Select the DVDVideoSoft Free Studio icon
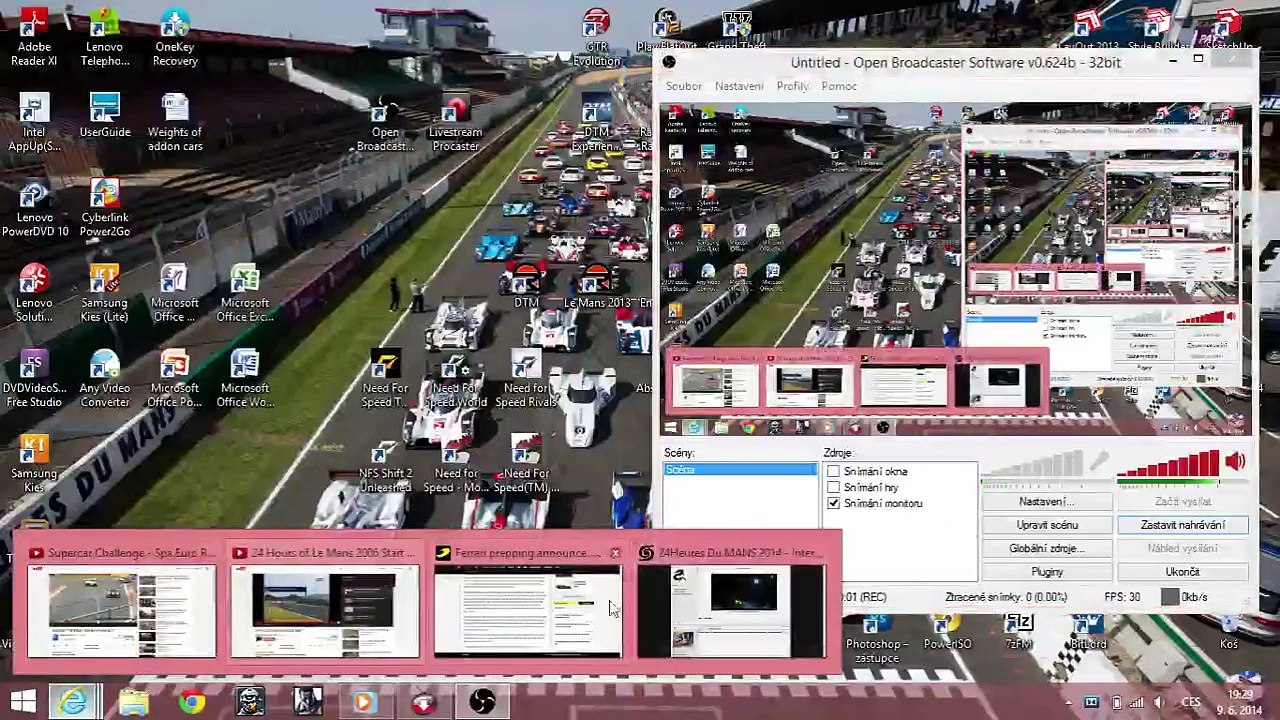Image resolution: width=1280 pixels, height=720 pixels. coord(34,378)
